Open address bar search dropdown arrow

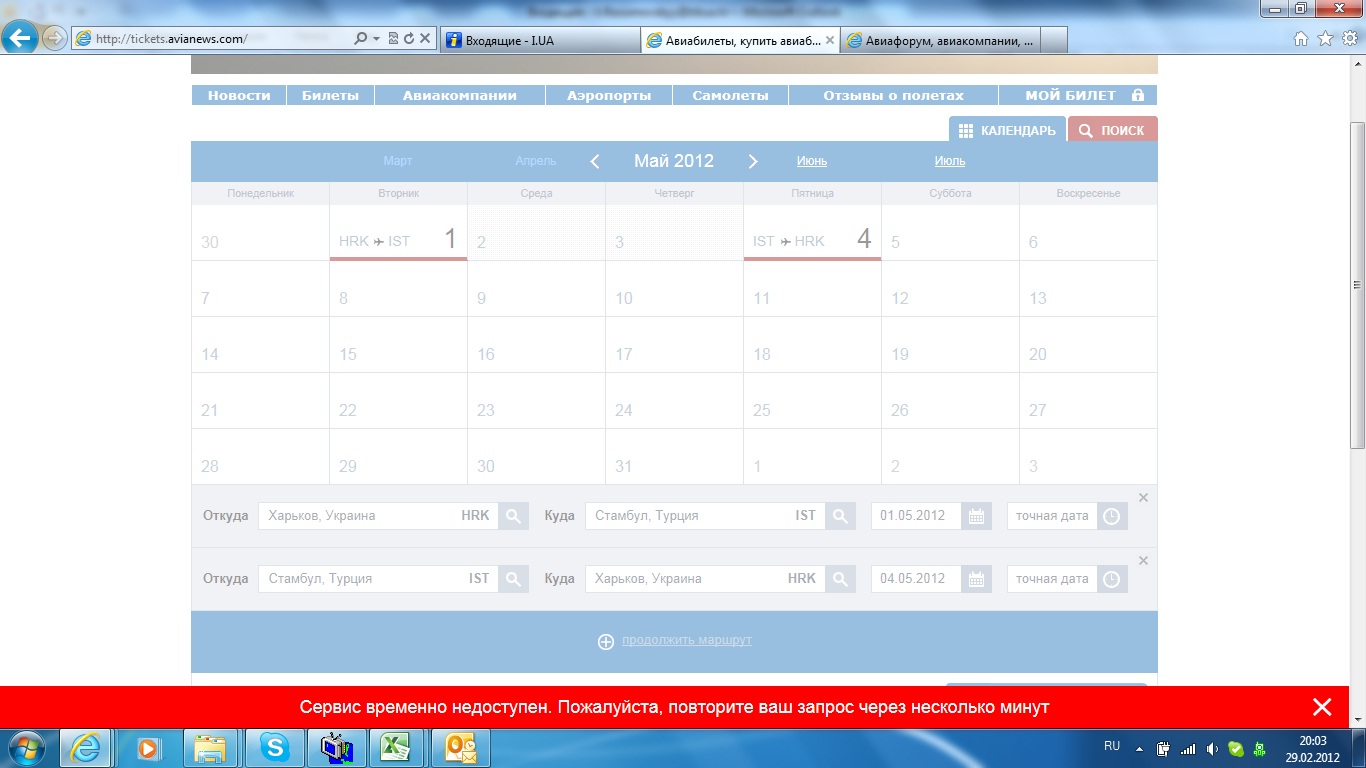376,39
